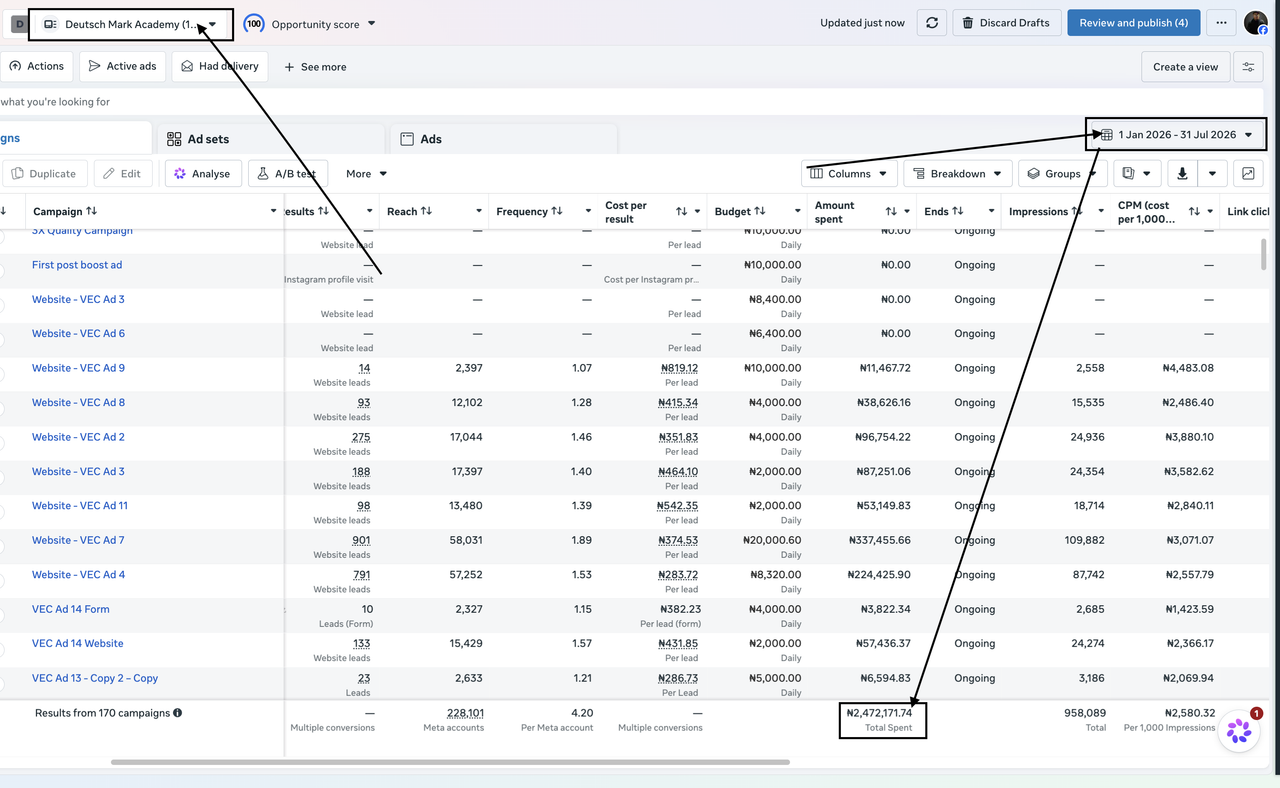
Task: Click the export download arrow icon
Action: coord(1182,174)
